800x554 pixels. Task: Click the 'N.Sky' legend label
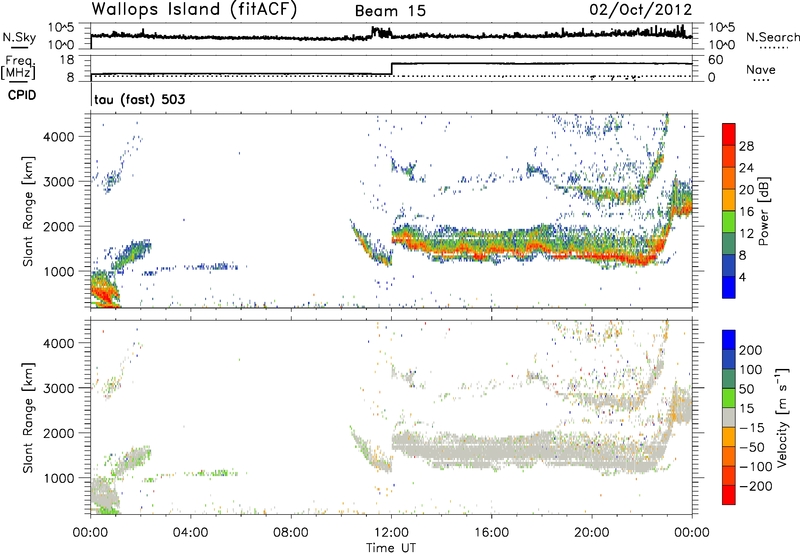[x=19, y=37]
